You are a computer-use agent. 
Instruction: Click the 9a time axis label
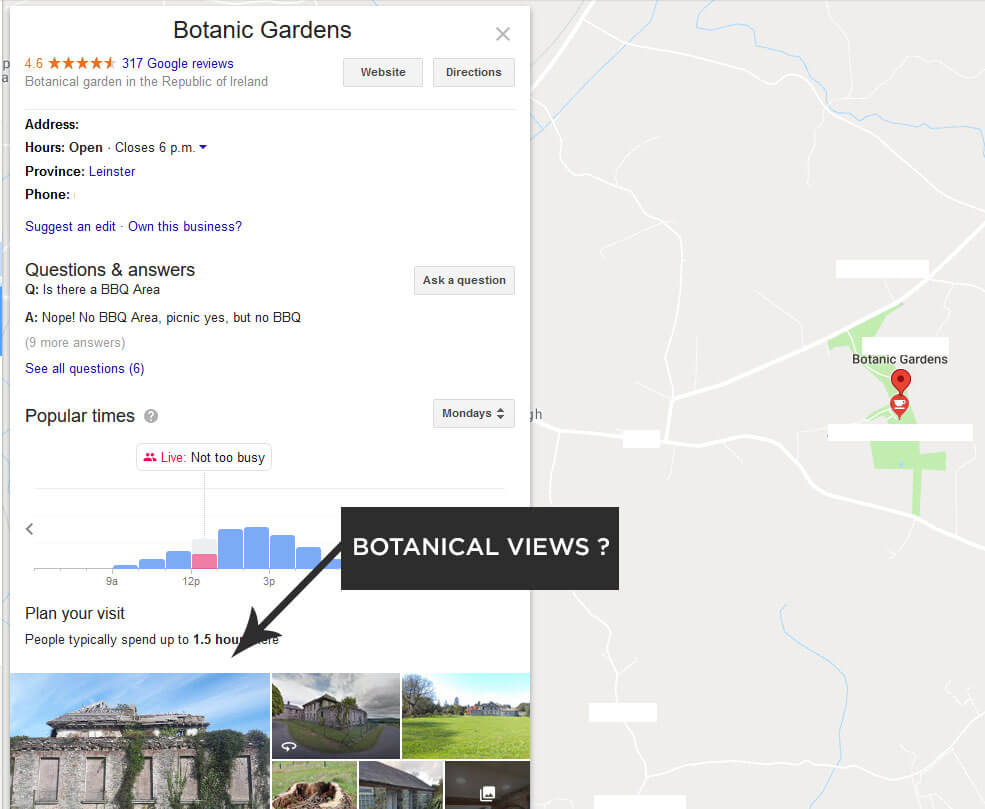(x=112, y=582)
